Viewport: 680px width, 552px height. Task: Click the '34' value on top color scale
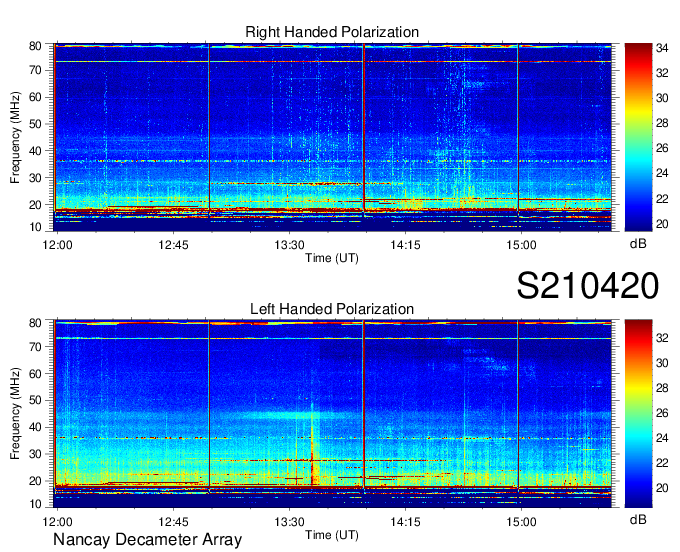[x=662, y=48]
